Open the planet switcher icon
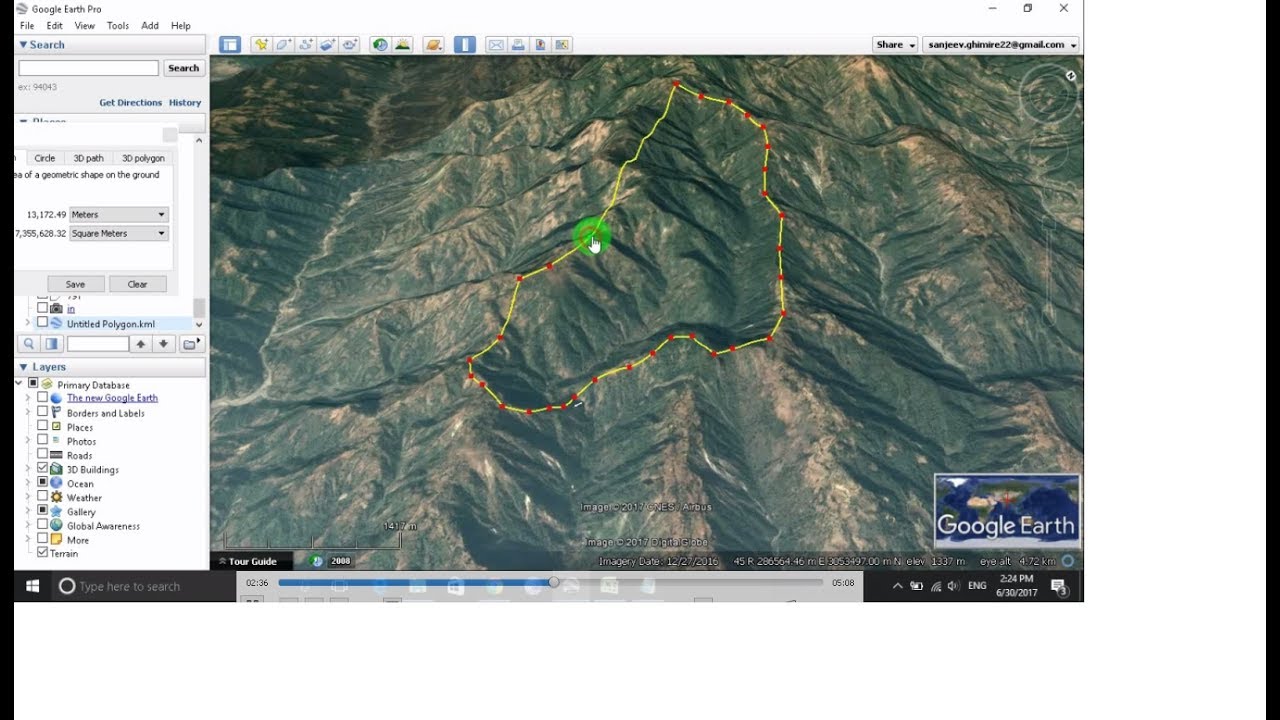Viewport: 1280px width, 720px height. click(433, 45)
